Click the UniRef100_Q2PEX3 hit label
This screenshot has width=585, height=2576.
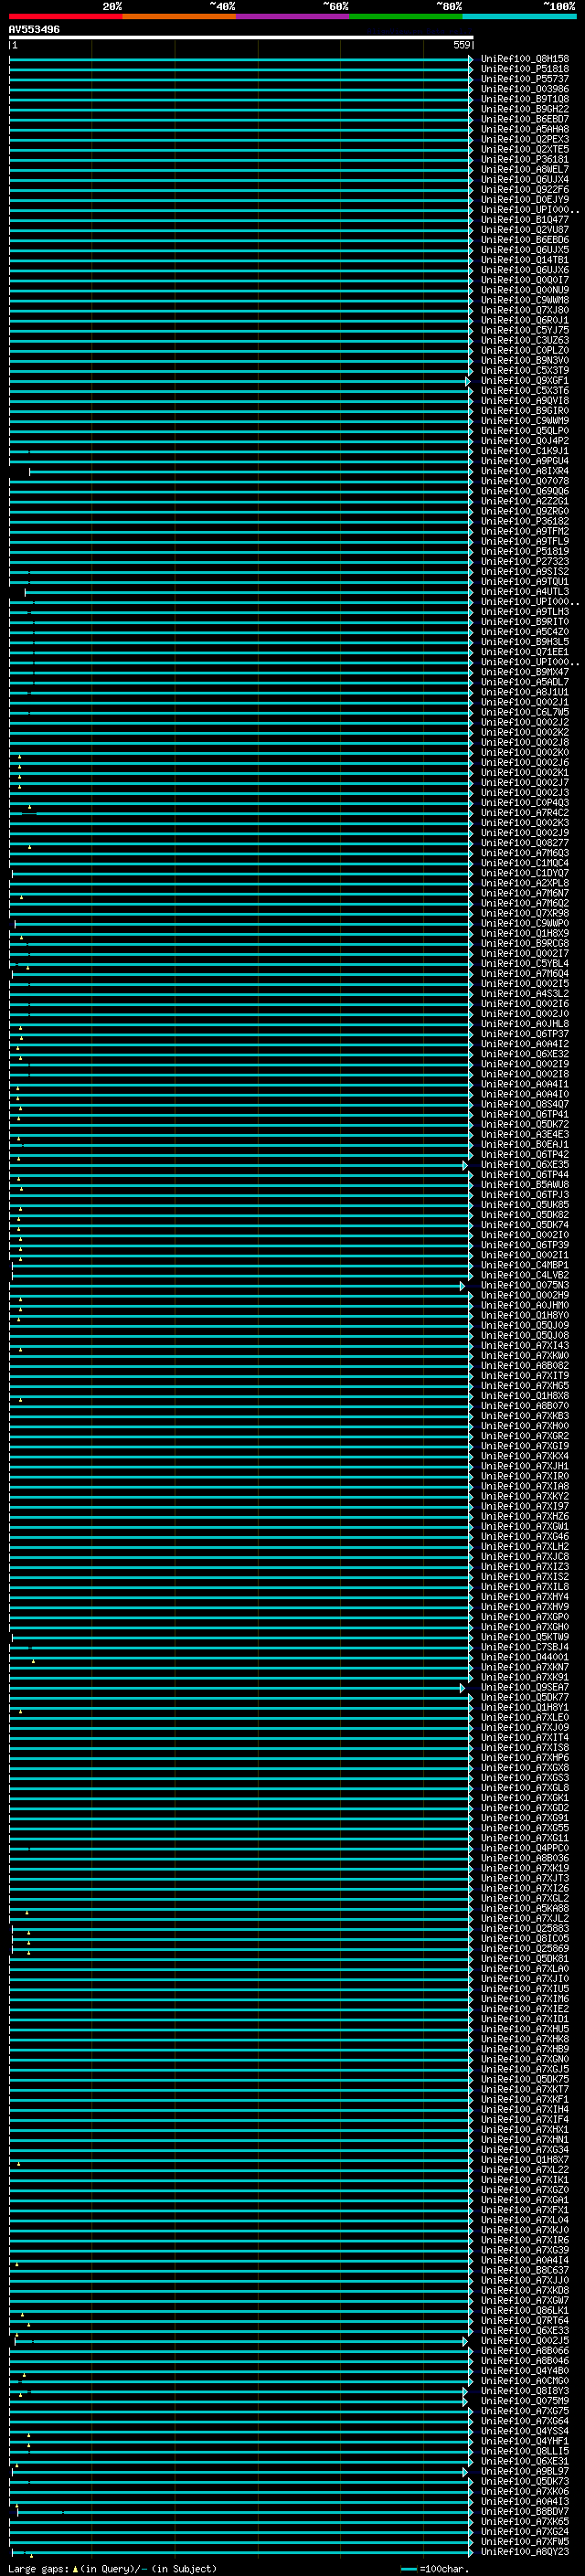524,139
